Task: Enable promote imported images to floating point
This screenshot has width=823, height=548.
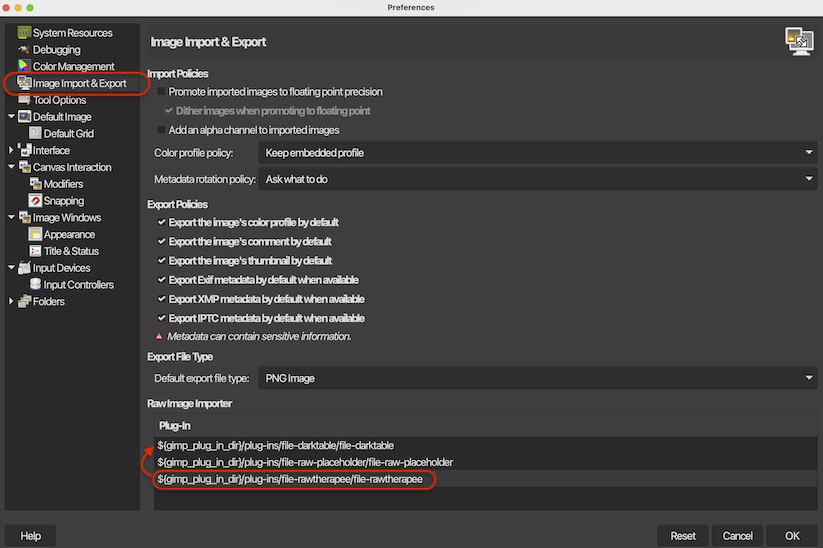Action: coord(162,92)
